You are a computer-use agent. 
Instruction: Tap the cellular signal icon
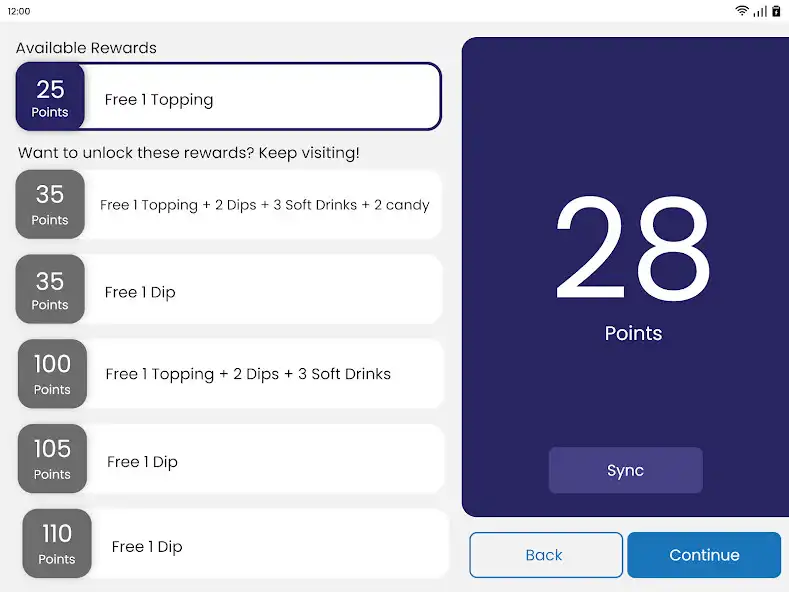click(x=760, y=11)
